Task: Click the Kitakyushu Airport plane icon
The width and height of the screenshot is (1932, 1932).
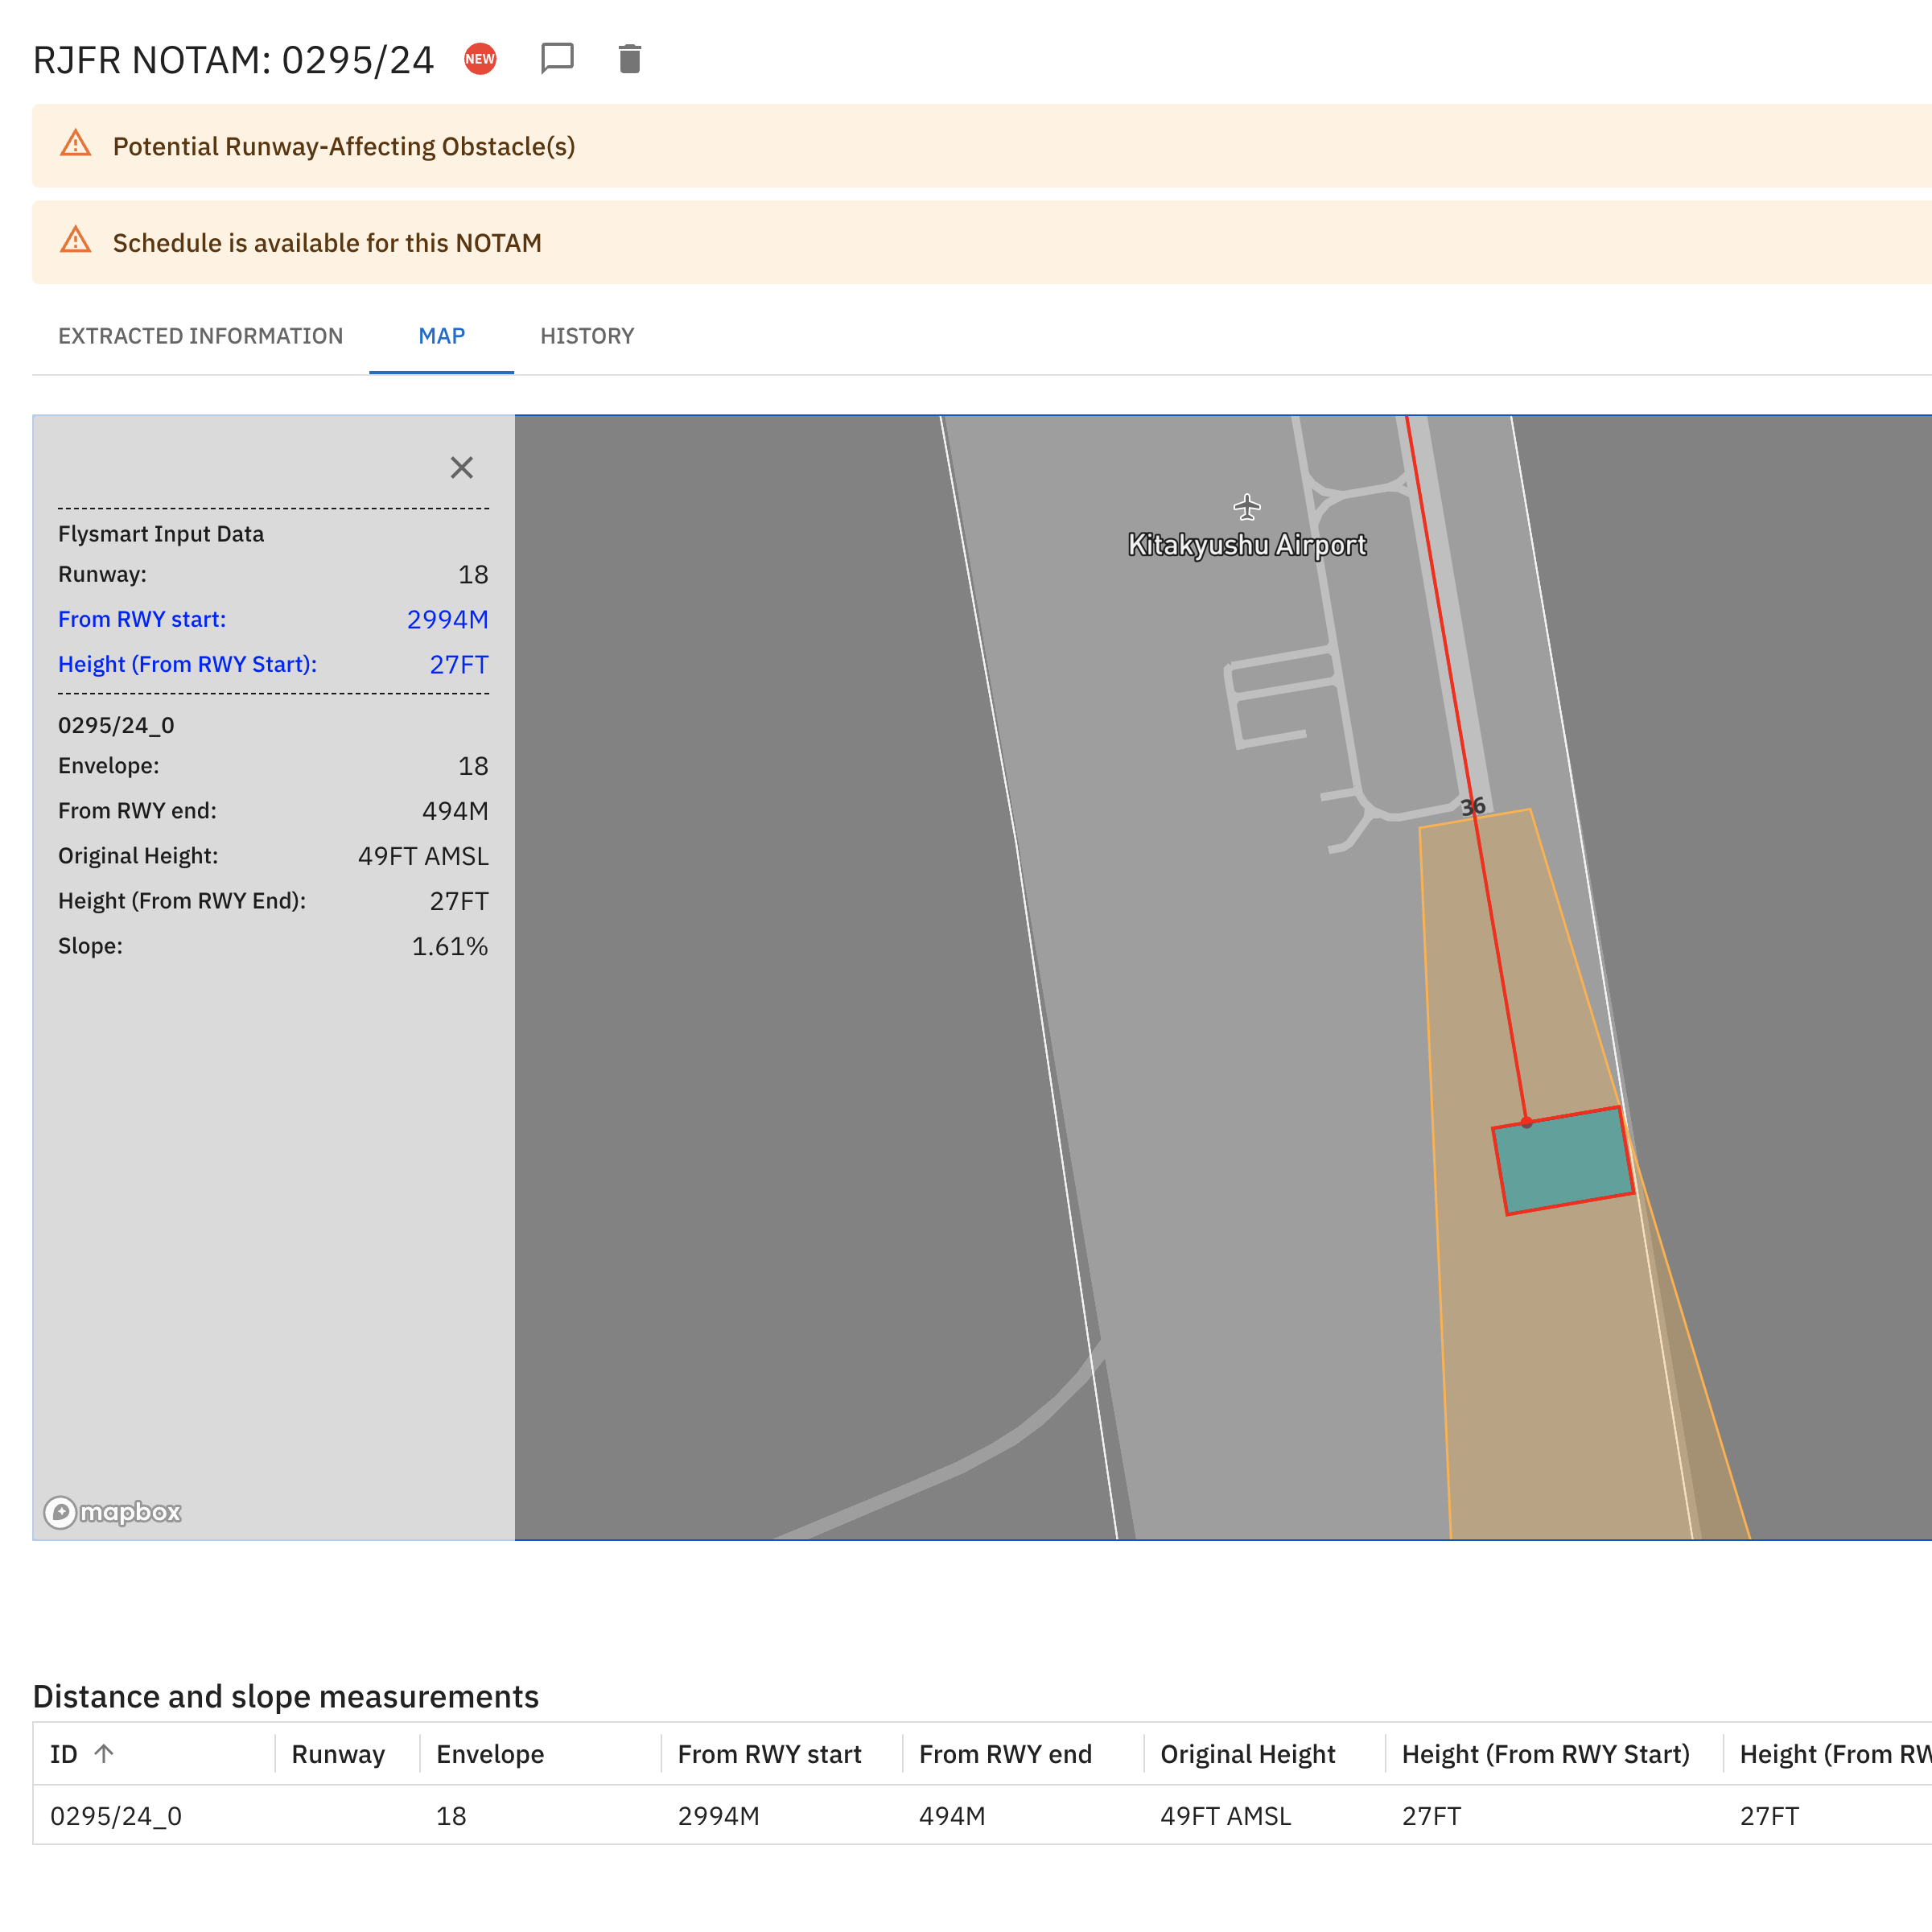Action: [x=1246, y=507]
